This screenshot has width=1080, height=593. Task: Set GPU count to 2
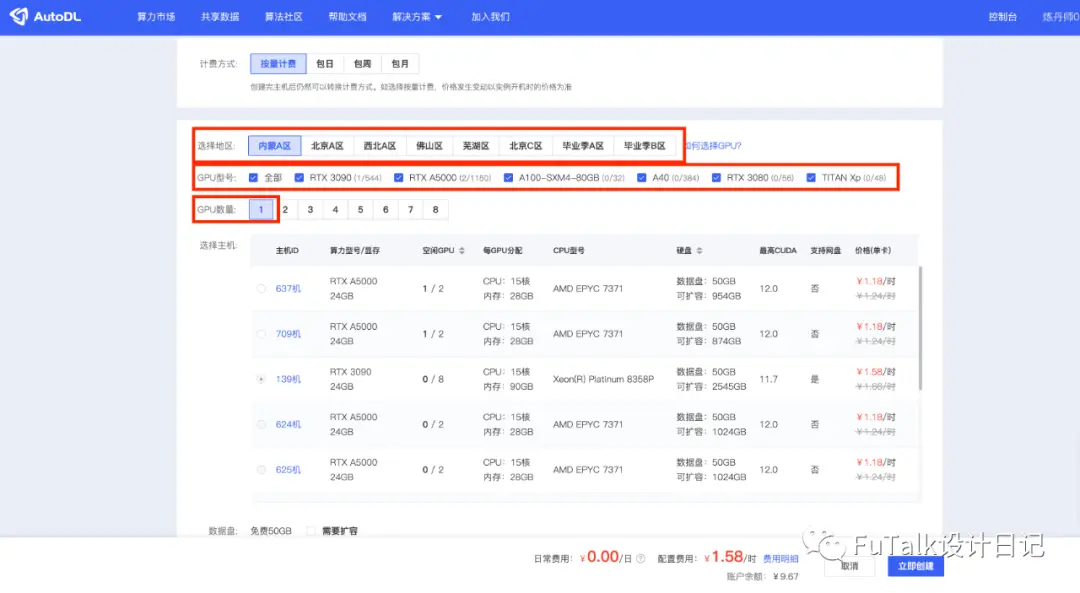pos(285,209)
